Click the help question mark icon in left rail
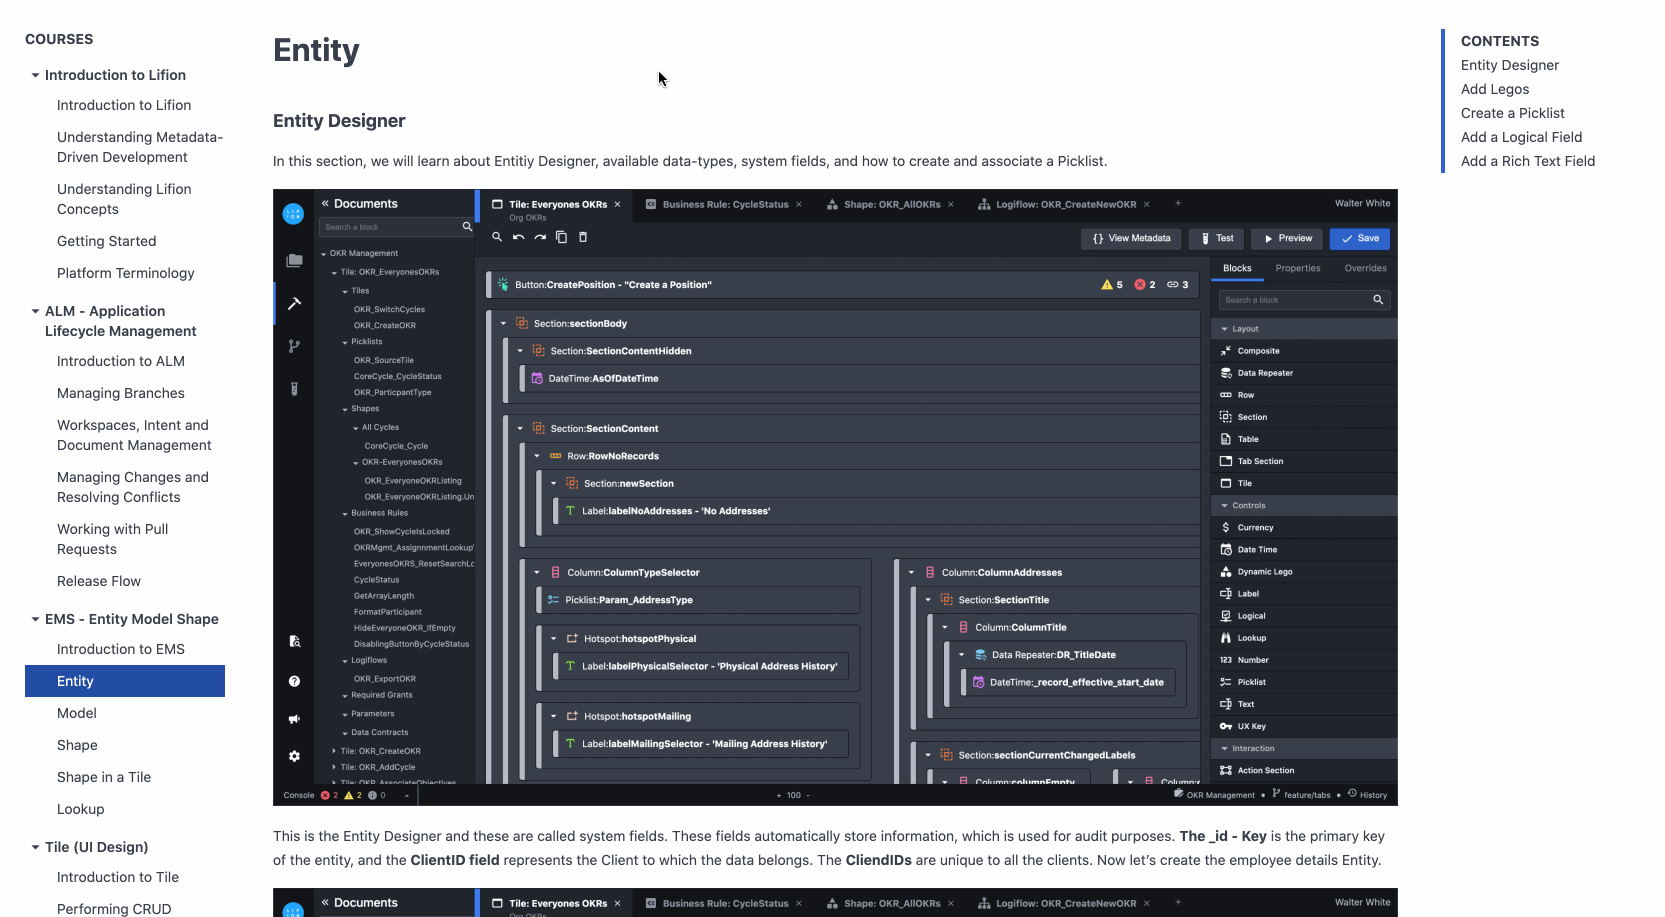Viewport: 1665px width, 917px height. [x=294, y=681]
